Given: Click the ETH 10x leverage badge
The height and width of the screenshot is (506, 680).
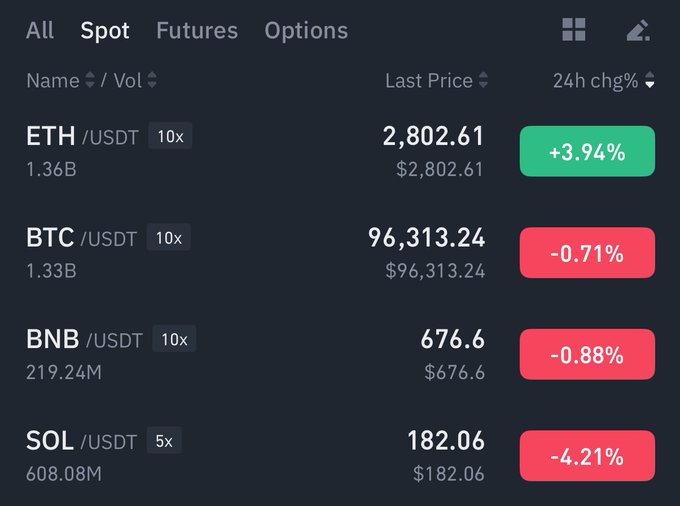Looking at the screenshot, I should coord(170,137).
